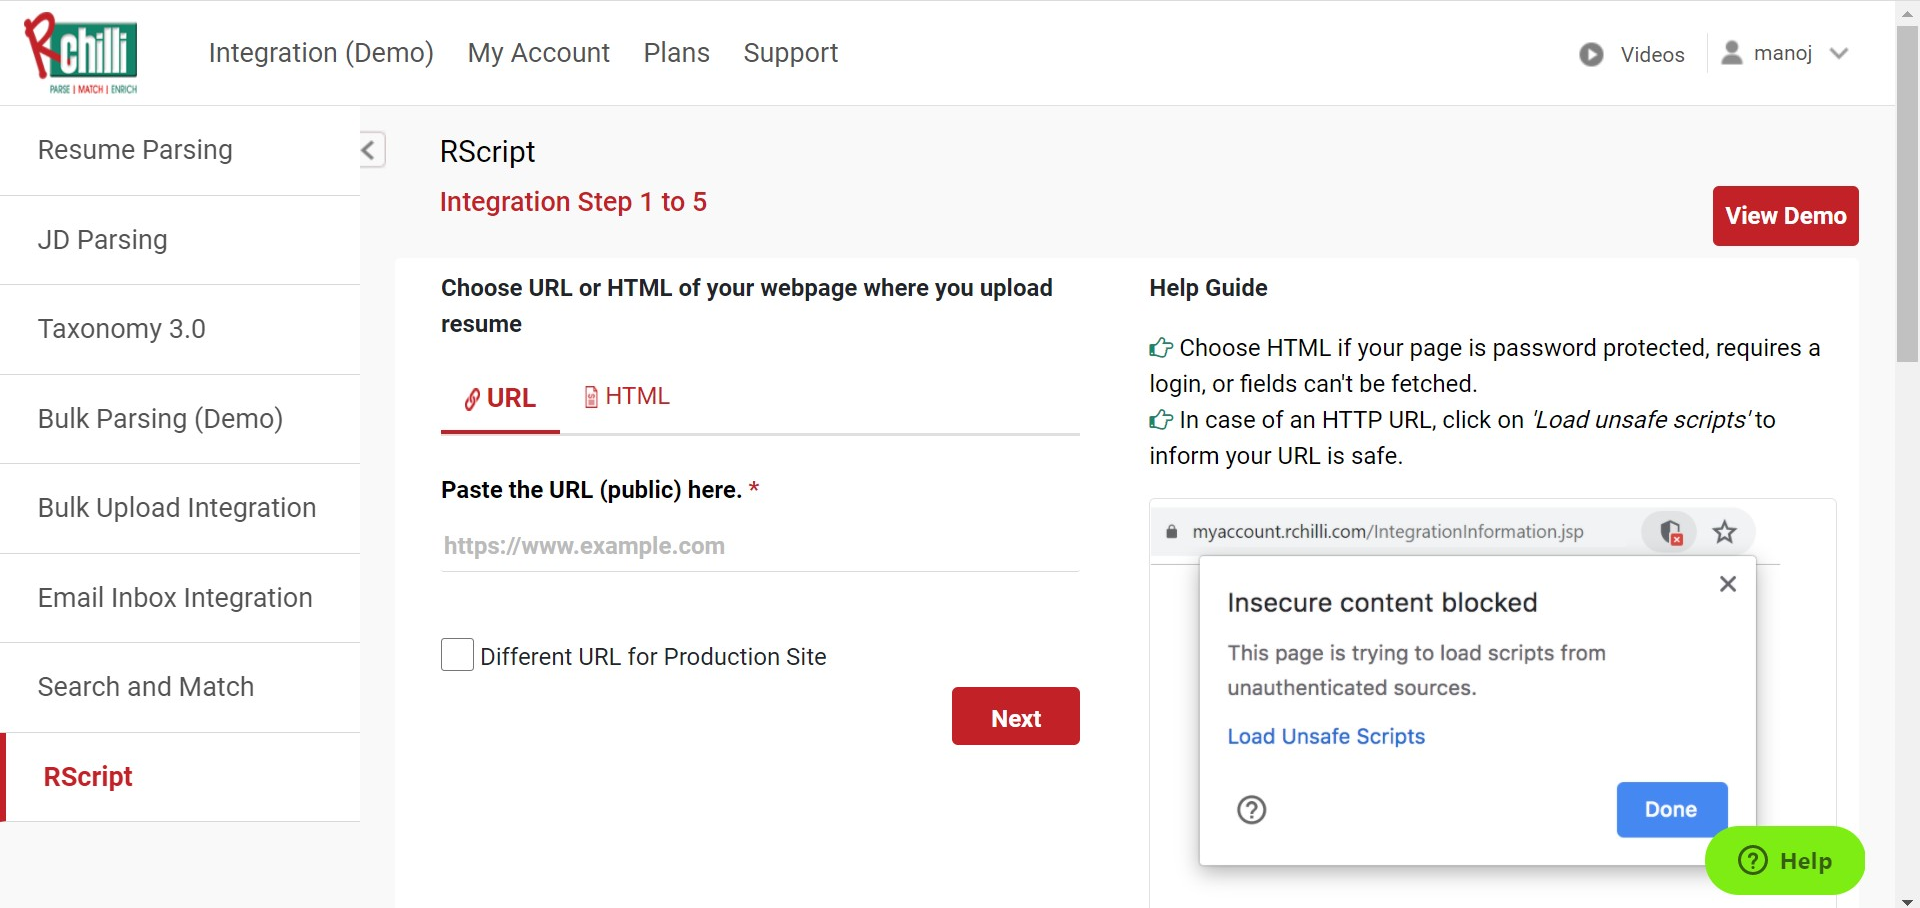Click the RChilli logo
Image resolution: width=1920 pixels, height=908 pixels.
81,53
